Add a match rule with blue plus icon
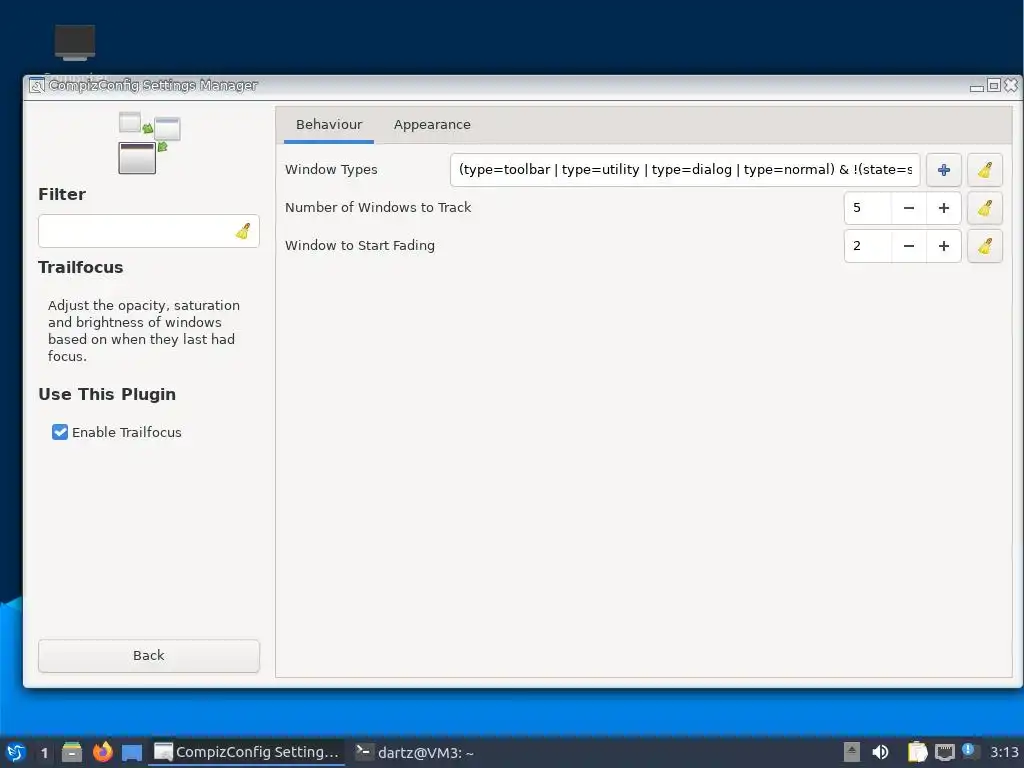Image resolution: width=1024 pixels, height=768 pixels. click(944, 170)
